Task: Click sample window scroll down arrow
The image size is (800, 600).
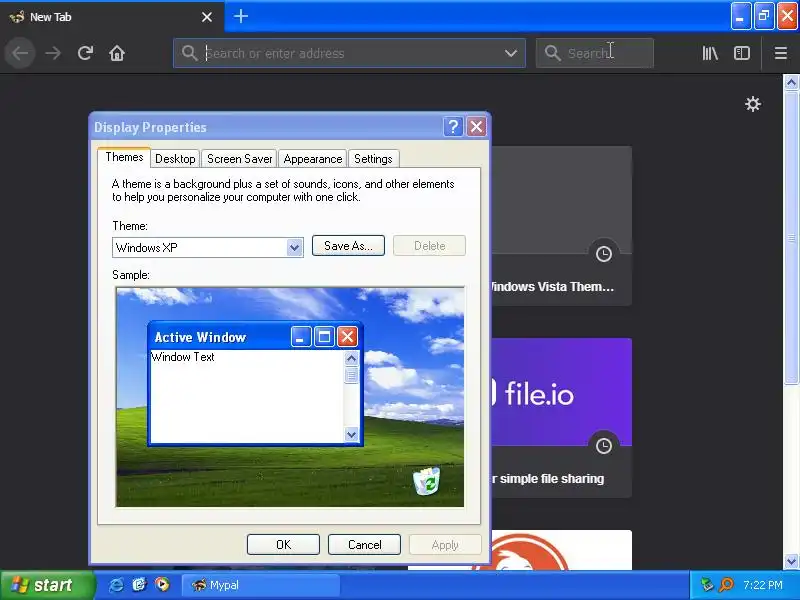Action: click(x=351, y=435)
